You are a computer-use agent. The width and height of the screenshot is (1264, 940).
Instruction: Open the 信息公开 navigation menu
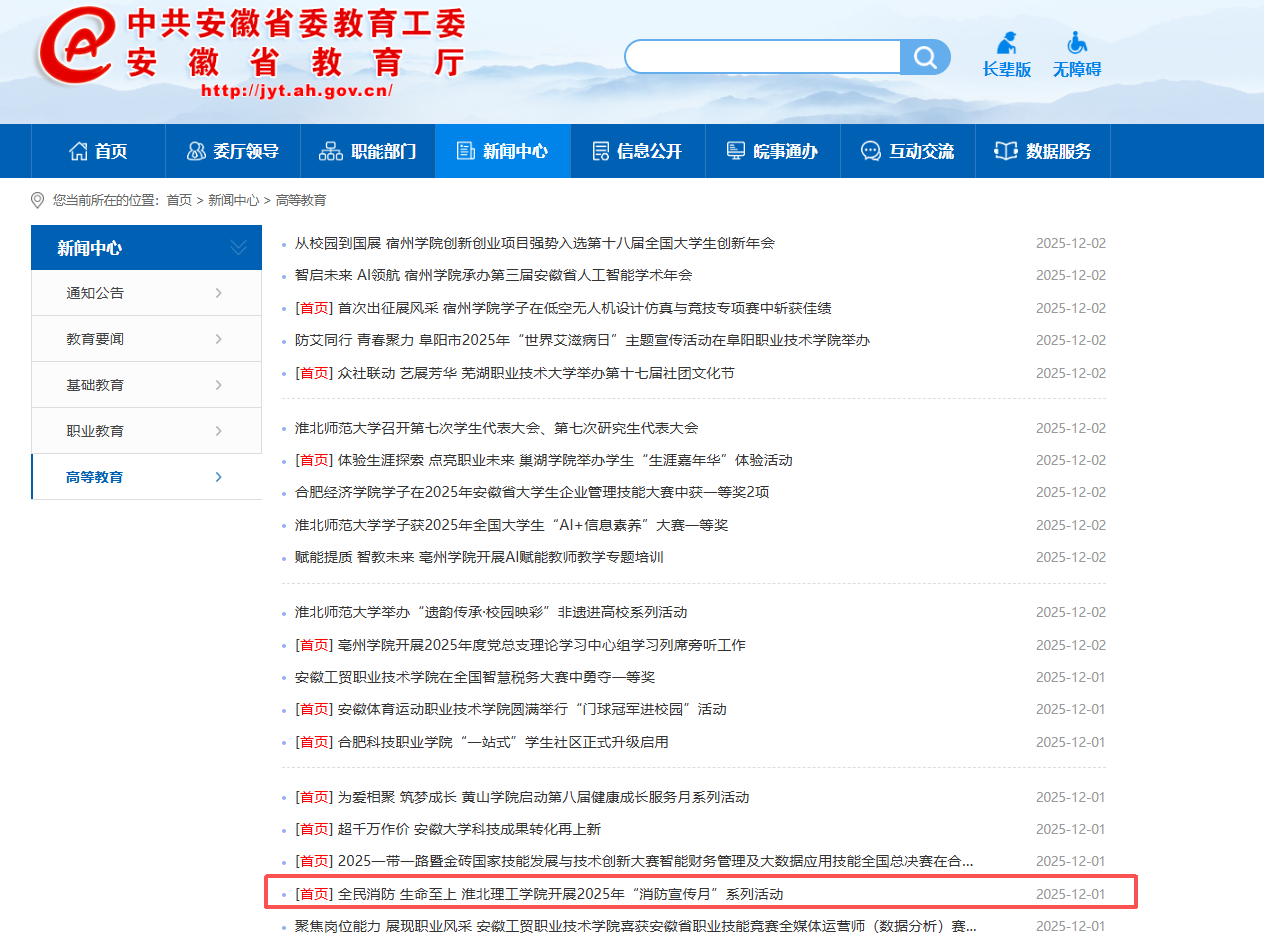click(x=637, y=151)
